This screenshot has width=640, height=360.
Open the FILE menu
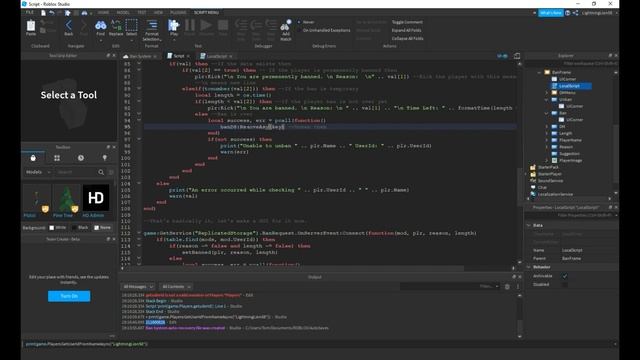click(30, 13)
